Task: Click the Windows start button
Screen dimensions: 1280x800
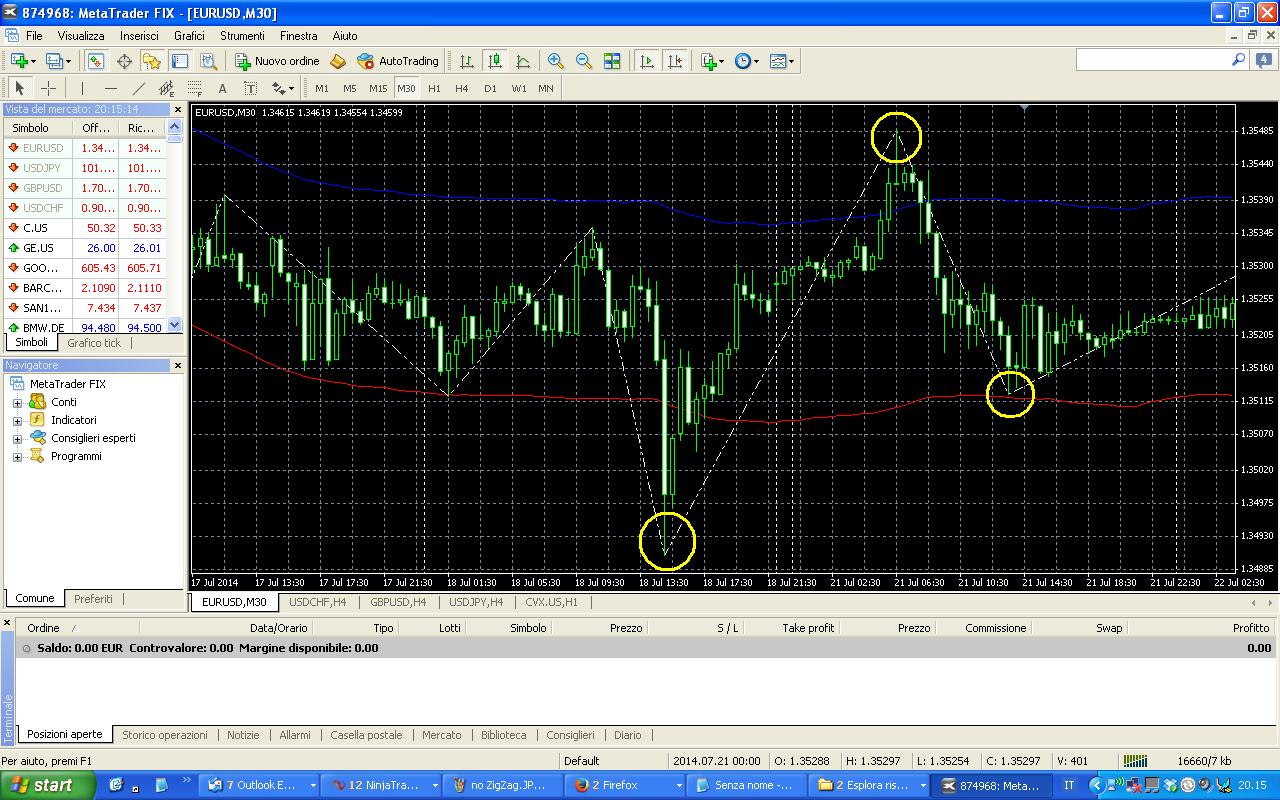Action: [48, 785]
